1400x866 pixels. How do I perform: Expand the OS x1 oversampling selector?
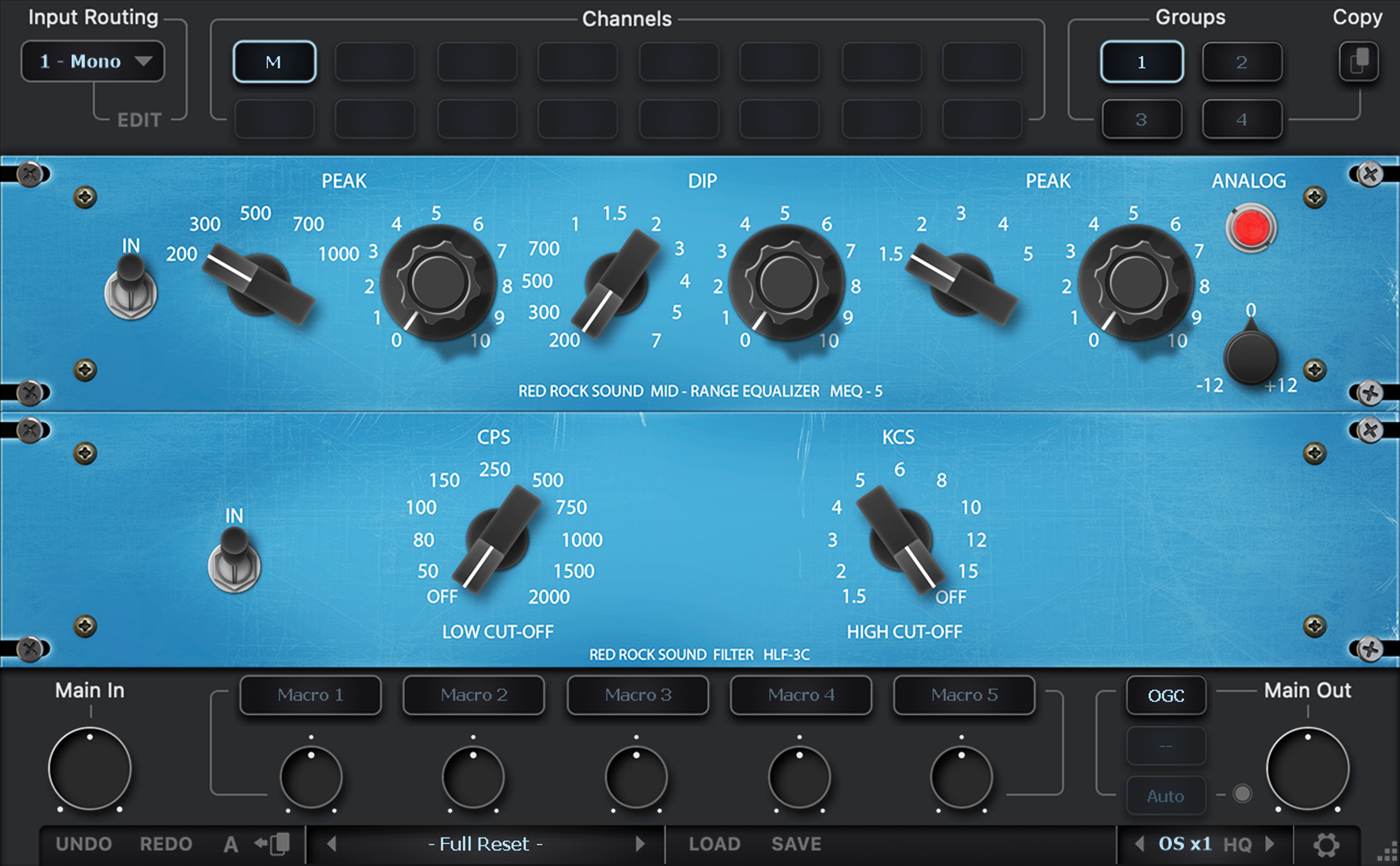click(1184, 844)
